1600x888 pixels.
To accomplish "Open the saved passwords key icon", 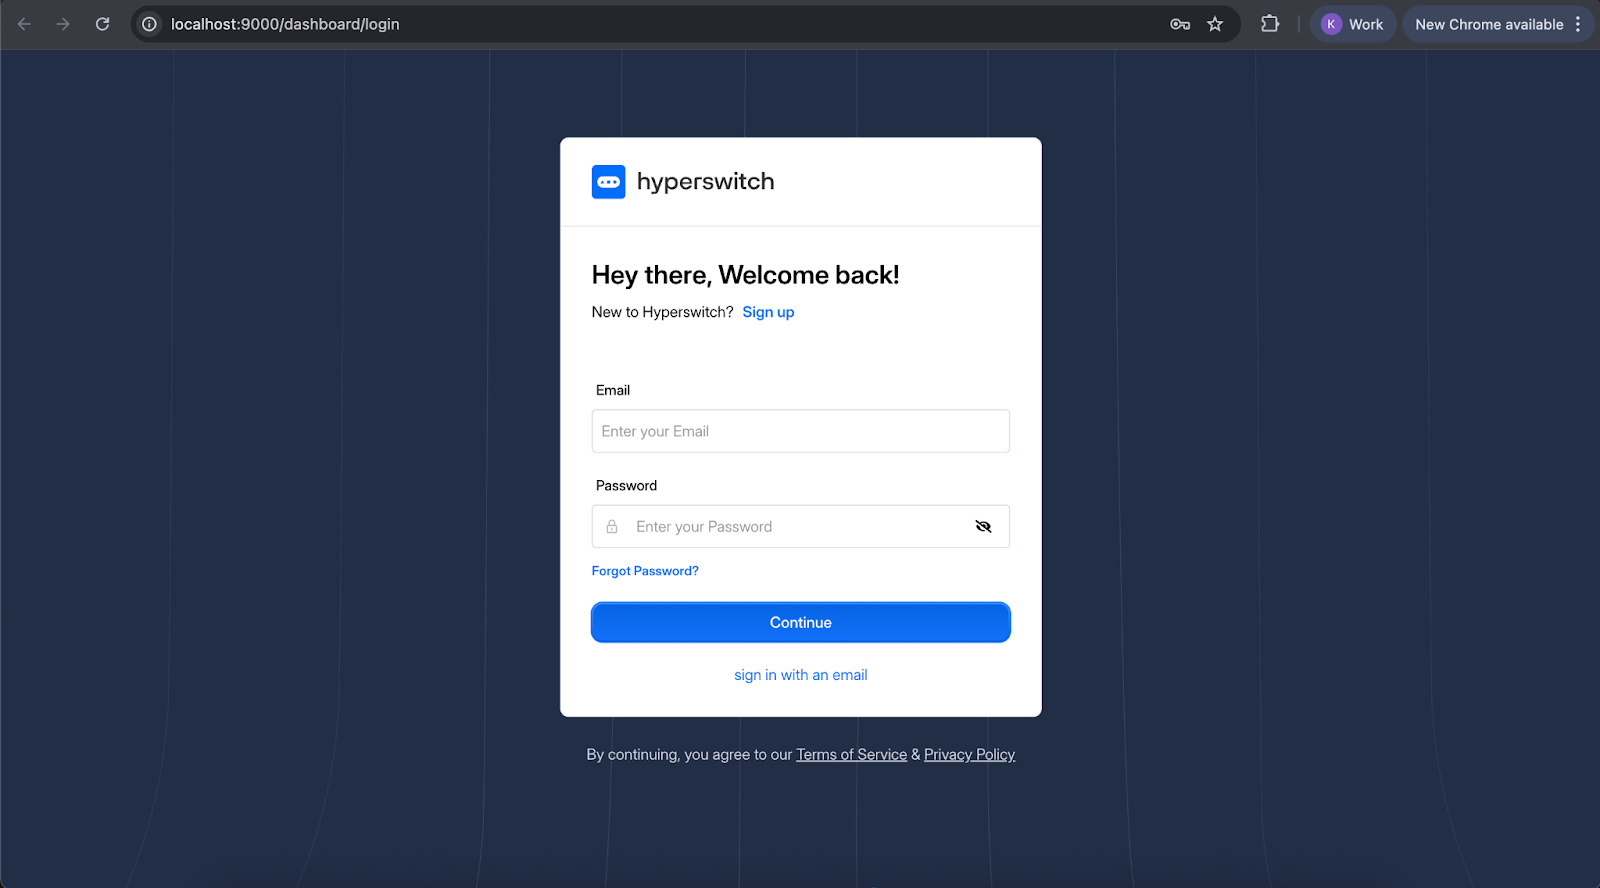I will coord(1180,24).
